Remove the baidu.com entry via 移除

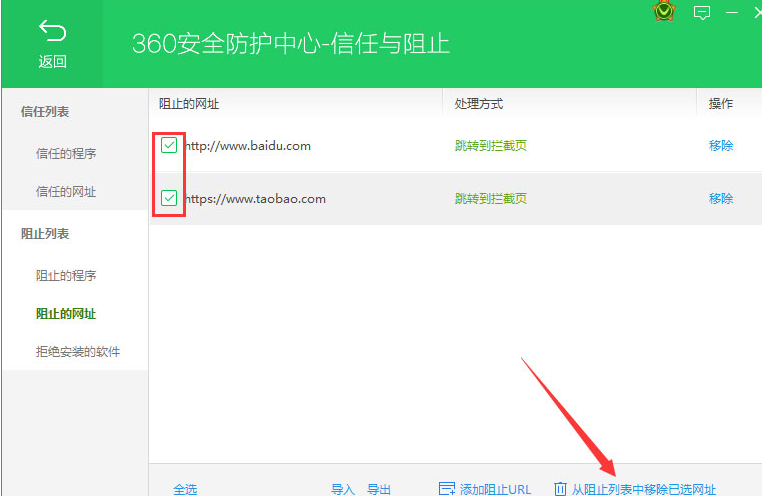721,145
